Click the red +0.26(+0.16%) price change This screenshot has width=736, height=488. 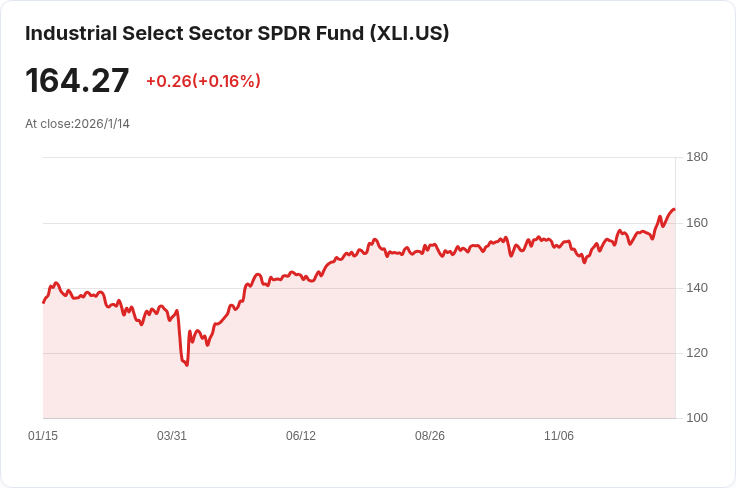pos(203,81)
